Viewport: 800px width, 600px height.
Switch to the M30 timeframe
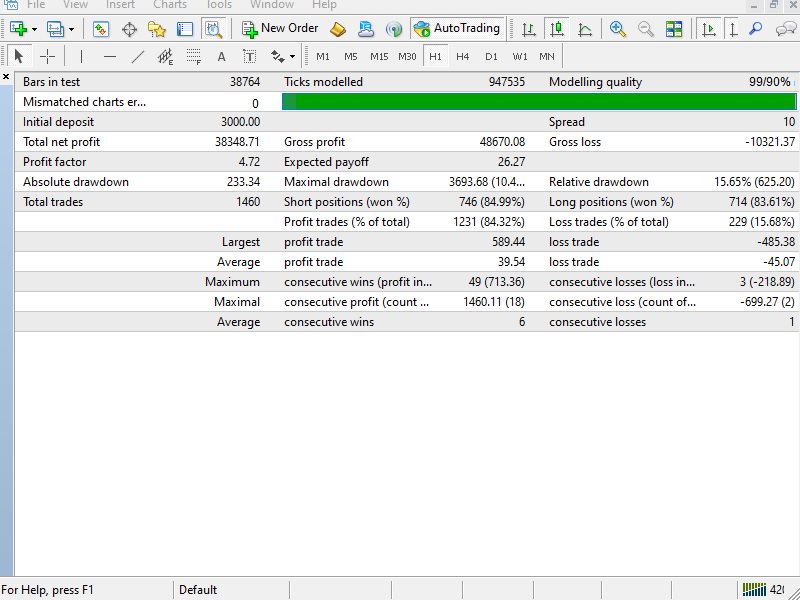pyautogui.click(x=407, y=57)
